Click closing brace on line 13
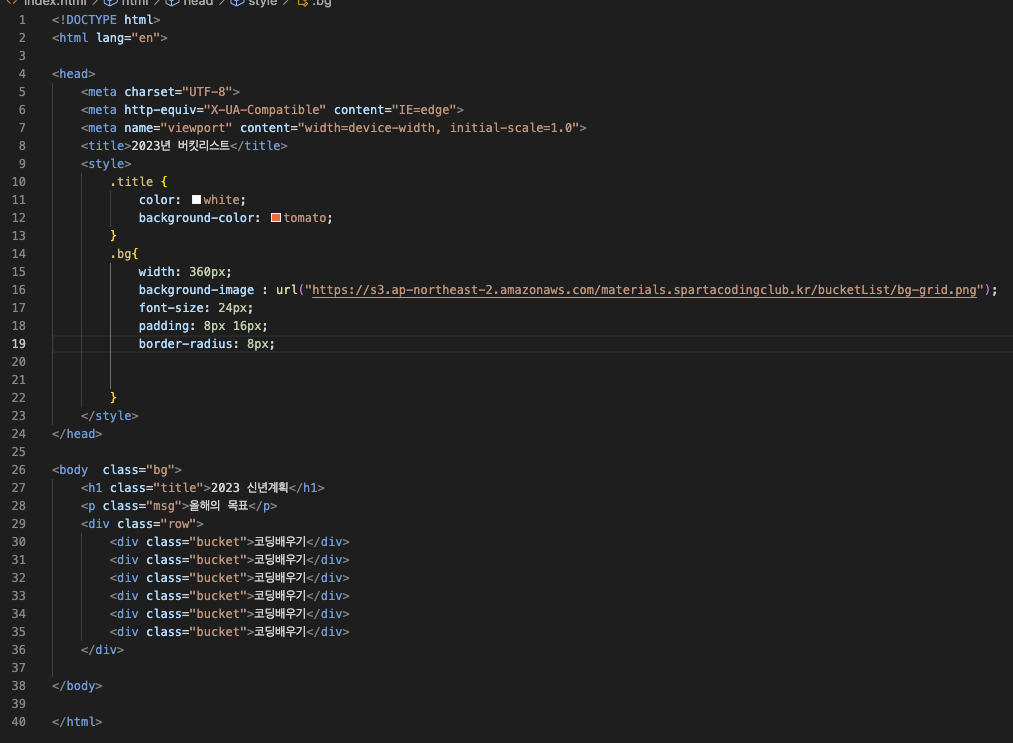This screenshot has height=743, width=1013. pos(113,236)
